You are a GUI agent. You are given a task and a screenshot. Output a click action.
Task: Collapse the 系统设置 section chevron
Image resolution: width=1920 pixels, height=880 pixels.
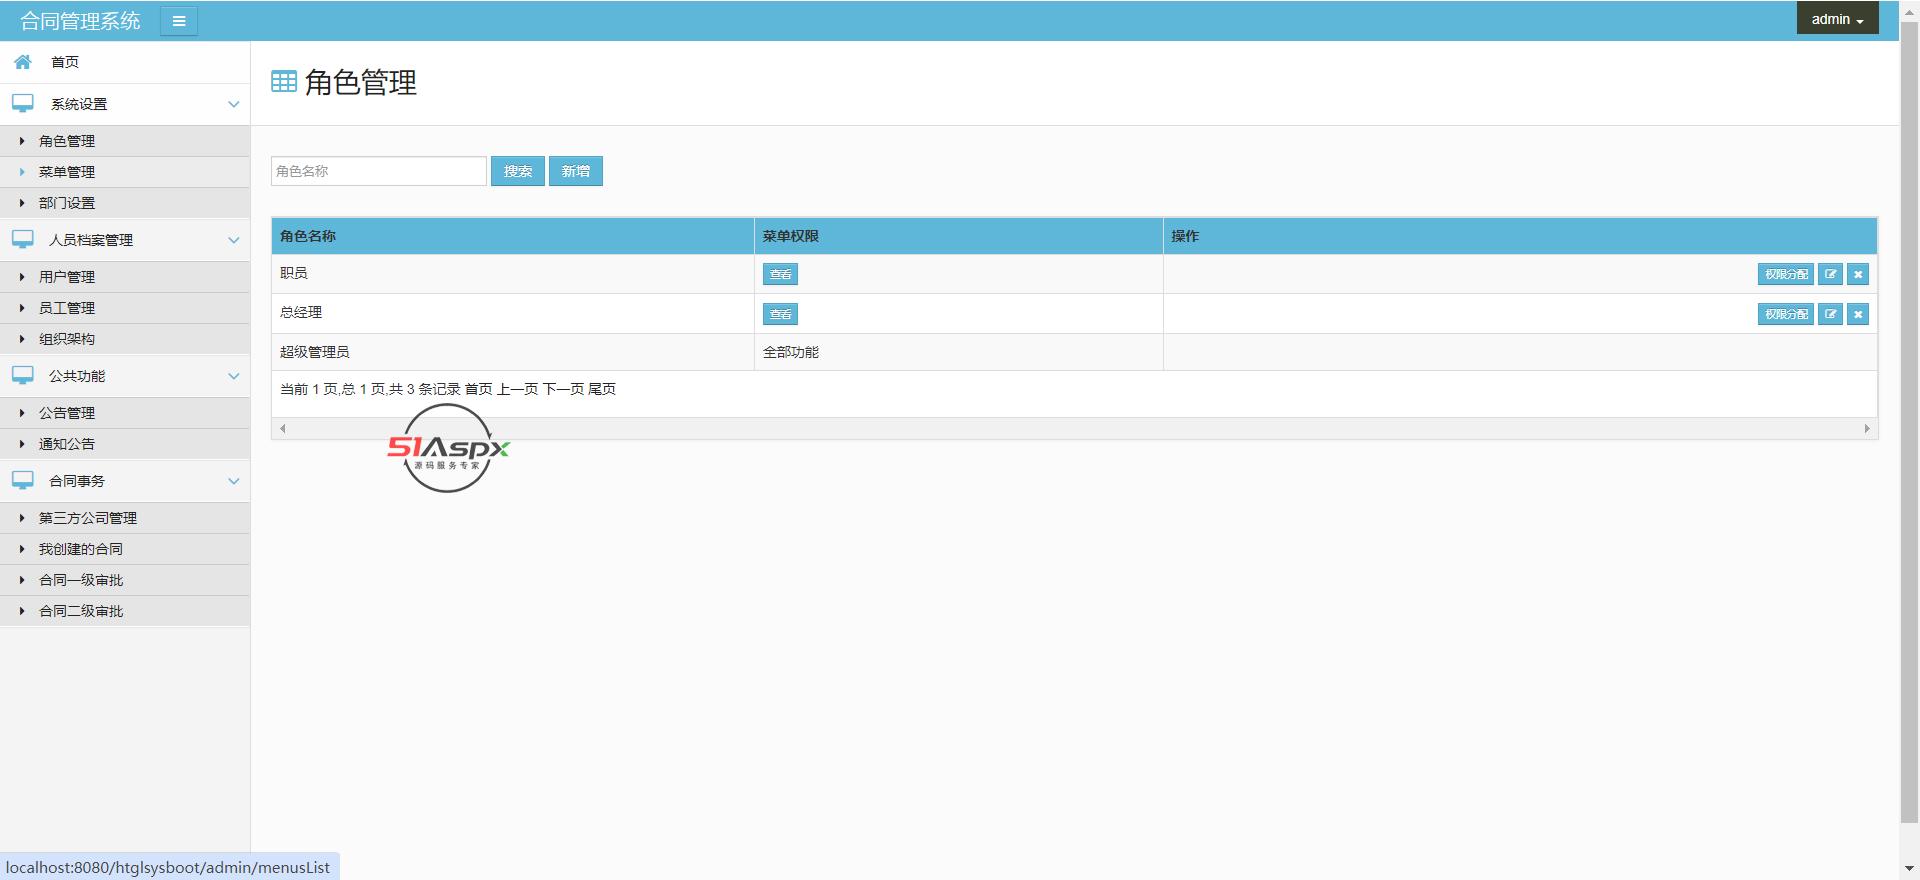coord(234,104)
